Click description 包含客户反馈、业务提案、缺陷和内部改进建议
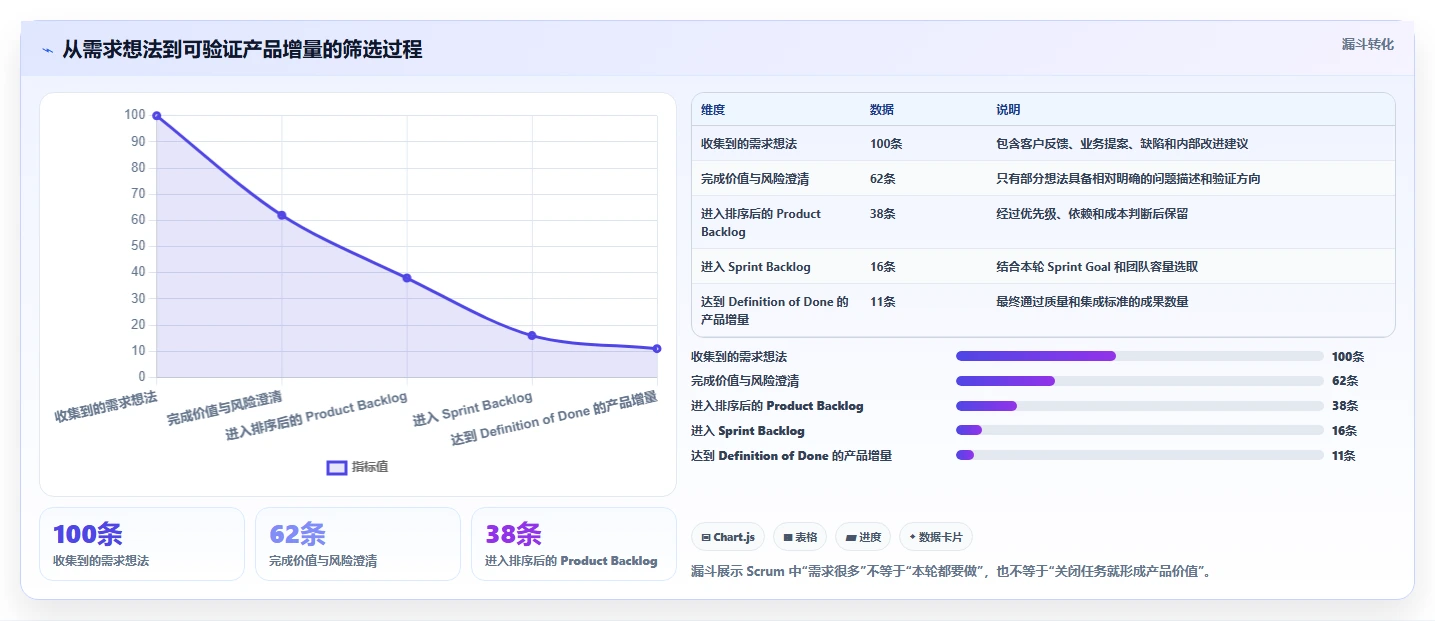1435x621 pixels. coord(1122,144)
